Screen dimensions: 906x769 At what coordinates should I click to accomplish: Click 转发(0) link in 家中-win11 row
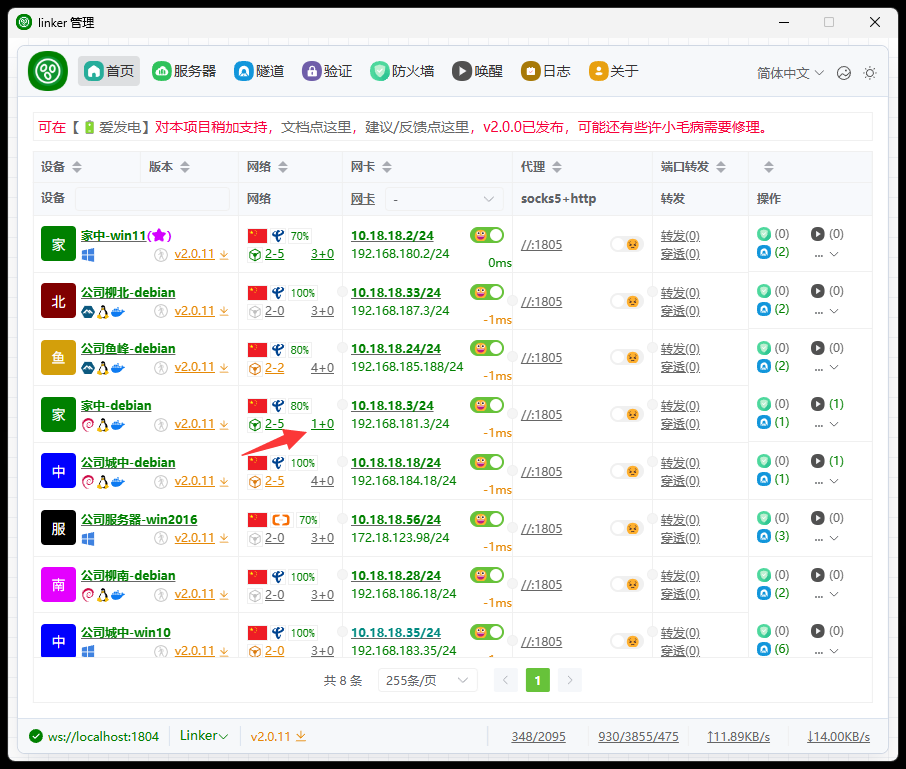680,236
